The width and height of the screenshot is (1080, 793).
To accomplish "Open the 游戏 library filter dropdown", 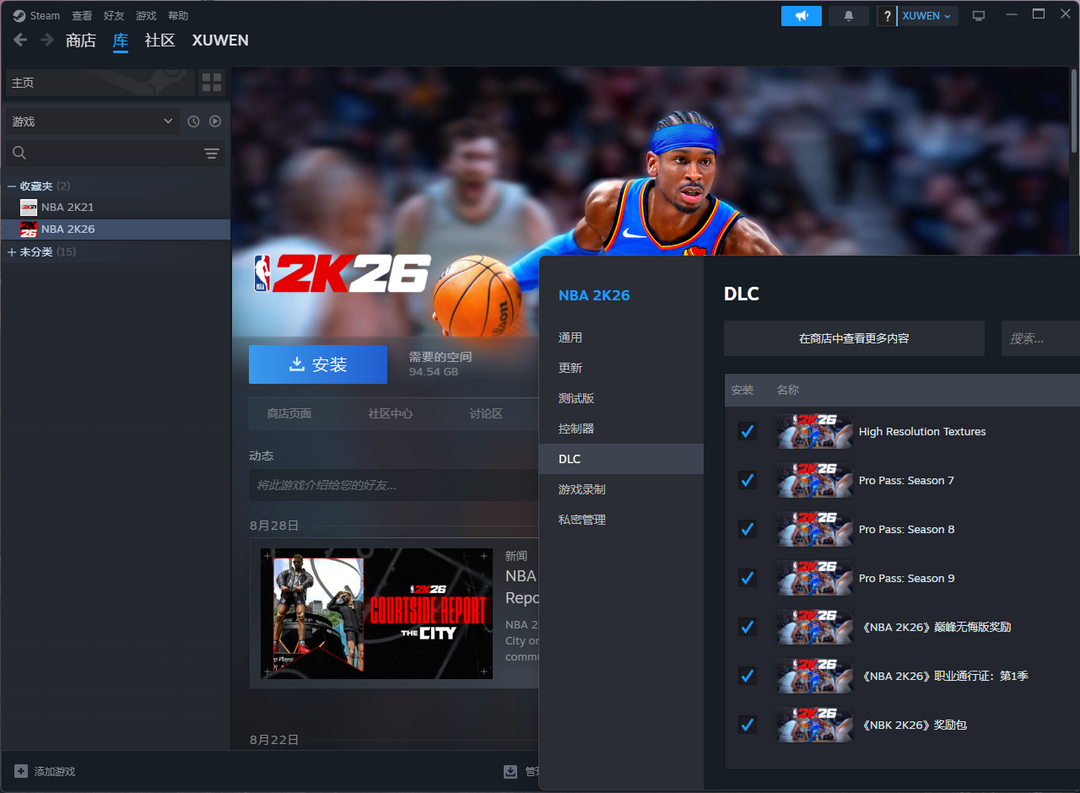I will pos(92,121).
